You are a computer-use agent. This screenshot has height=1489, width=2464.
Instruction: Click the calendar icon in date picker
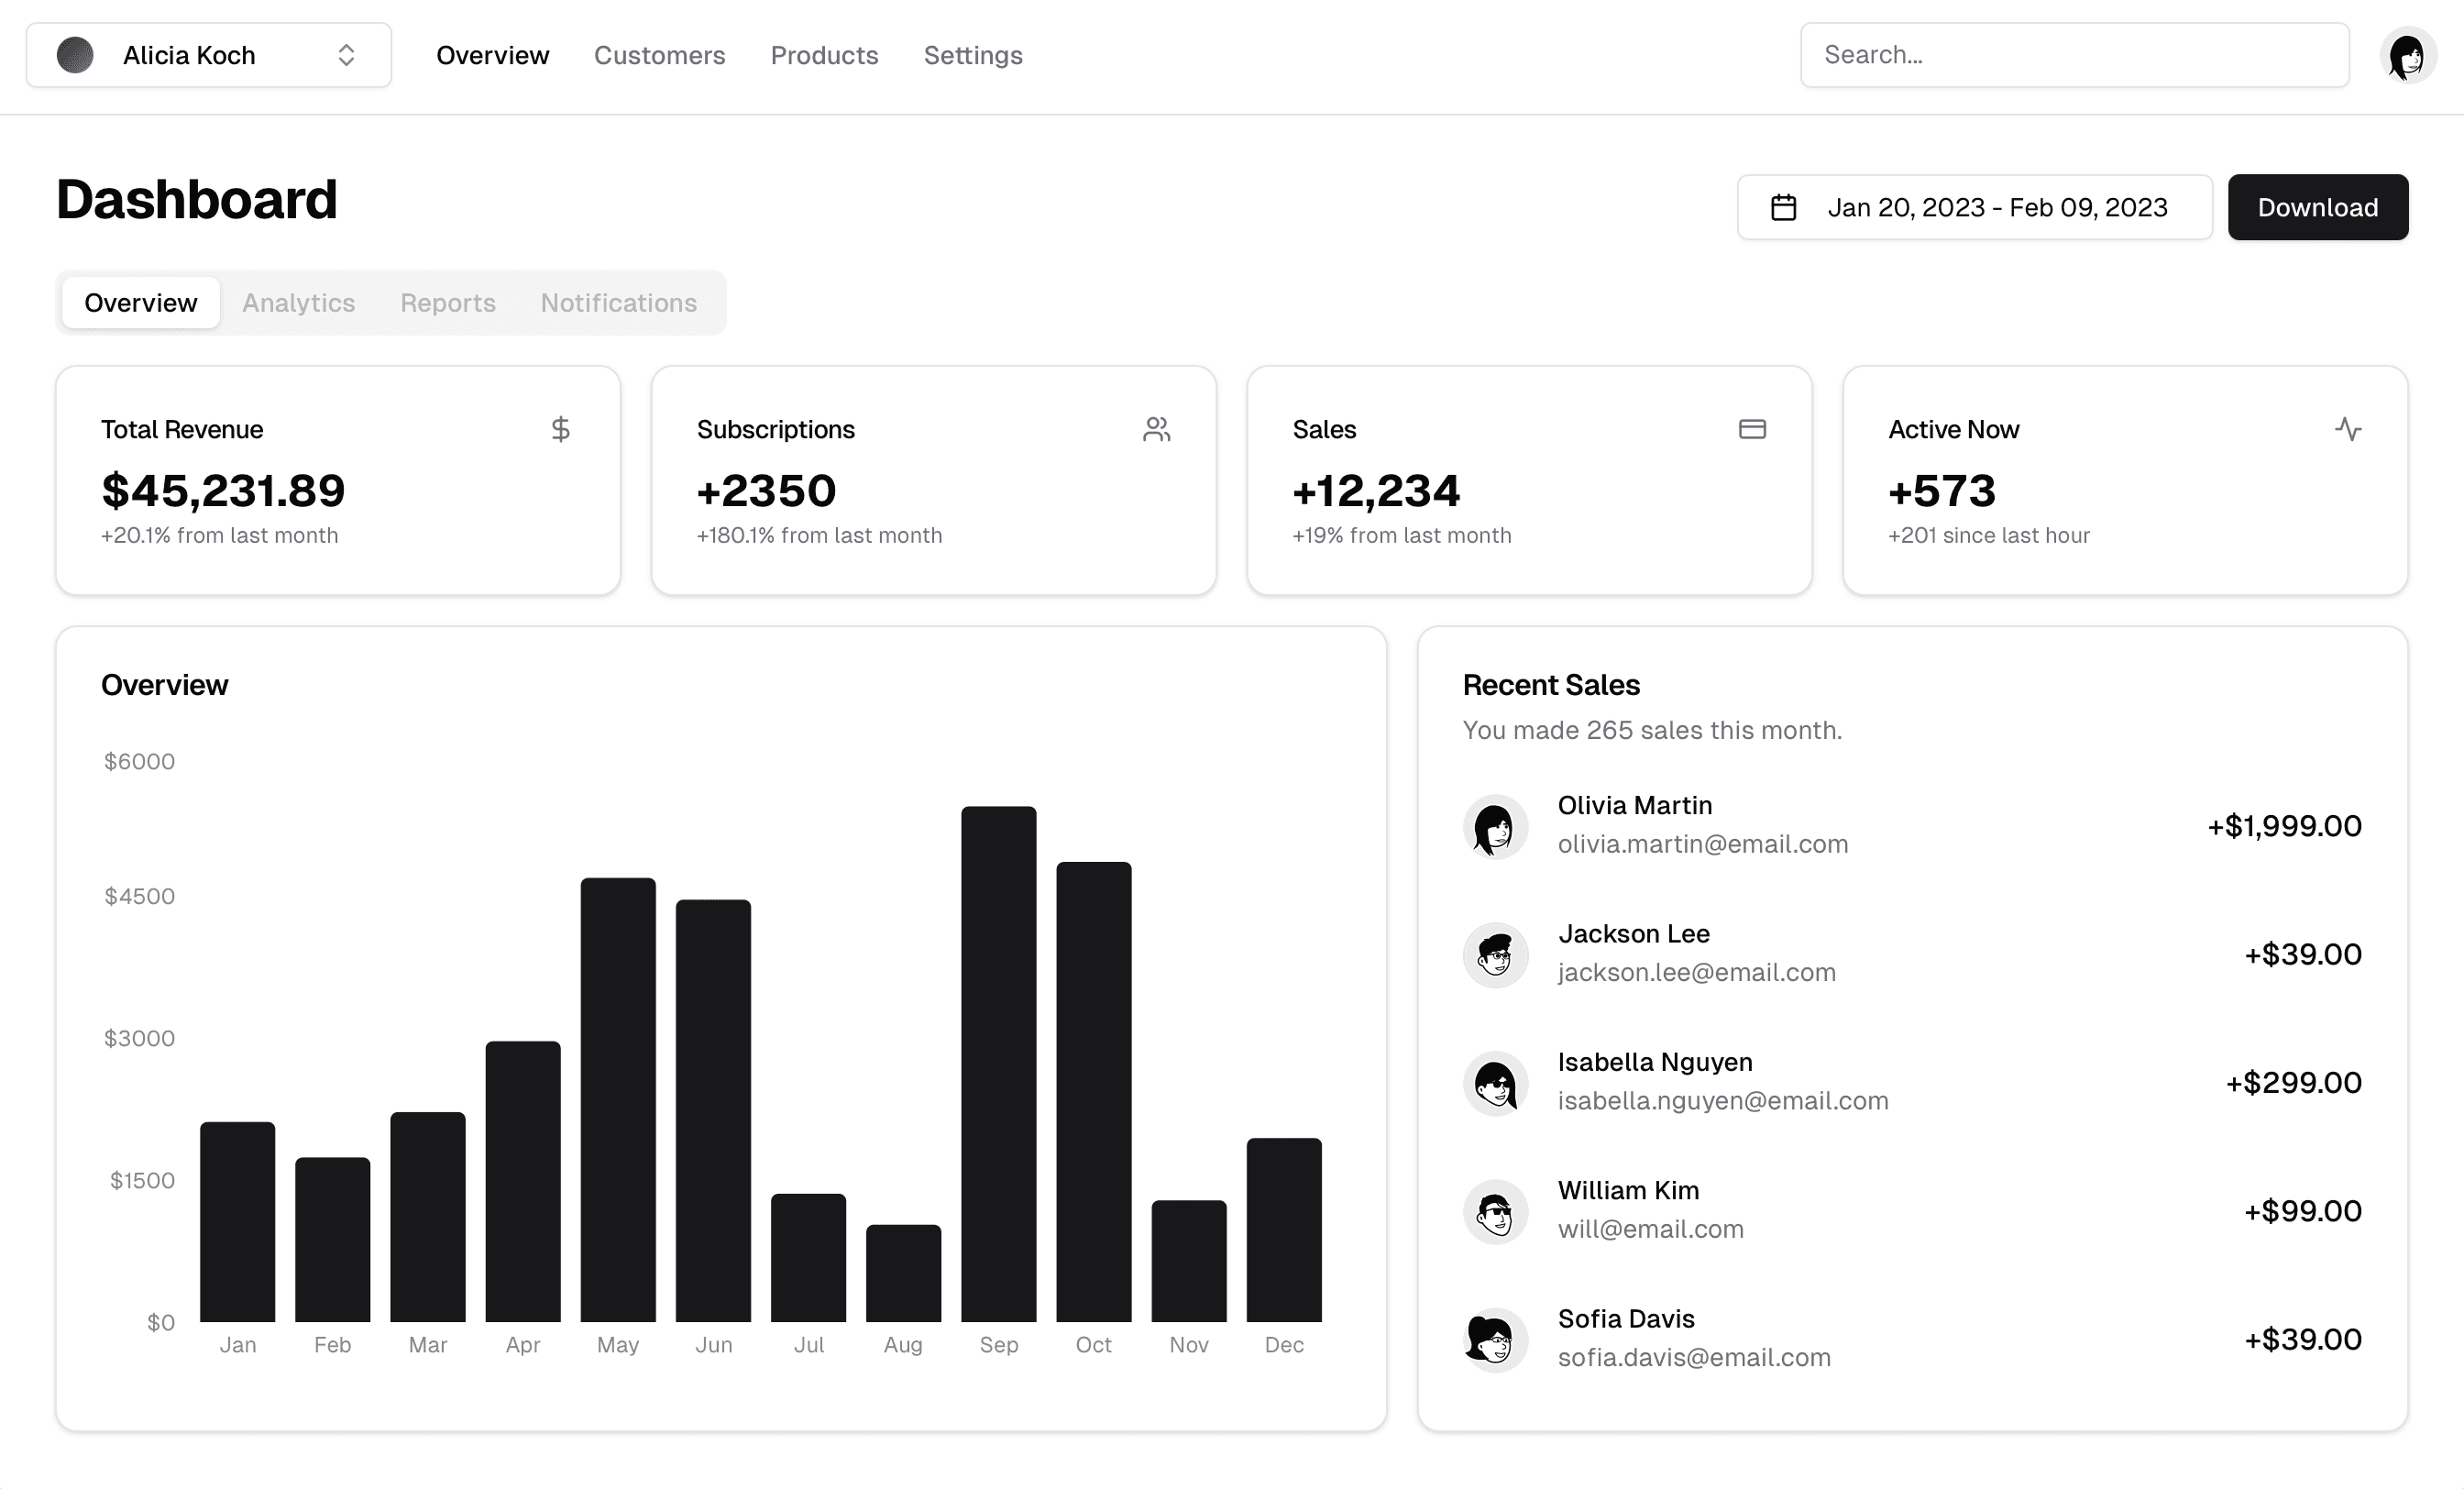(1783, 207)
